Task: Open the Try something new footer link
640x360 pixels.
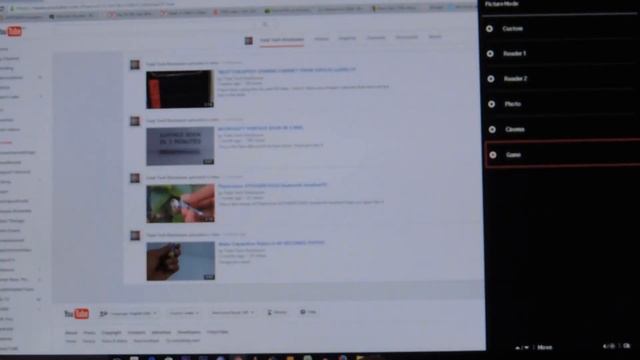Action: coord(183,340)
